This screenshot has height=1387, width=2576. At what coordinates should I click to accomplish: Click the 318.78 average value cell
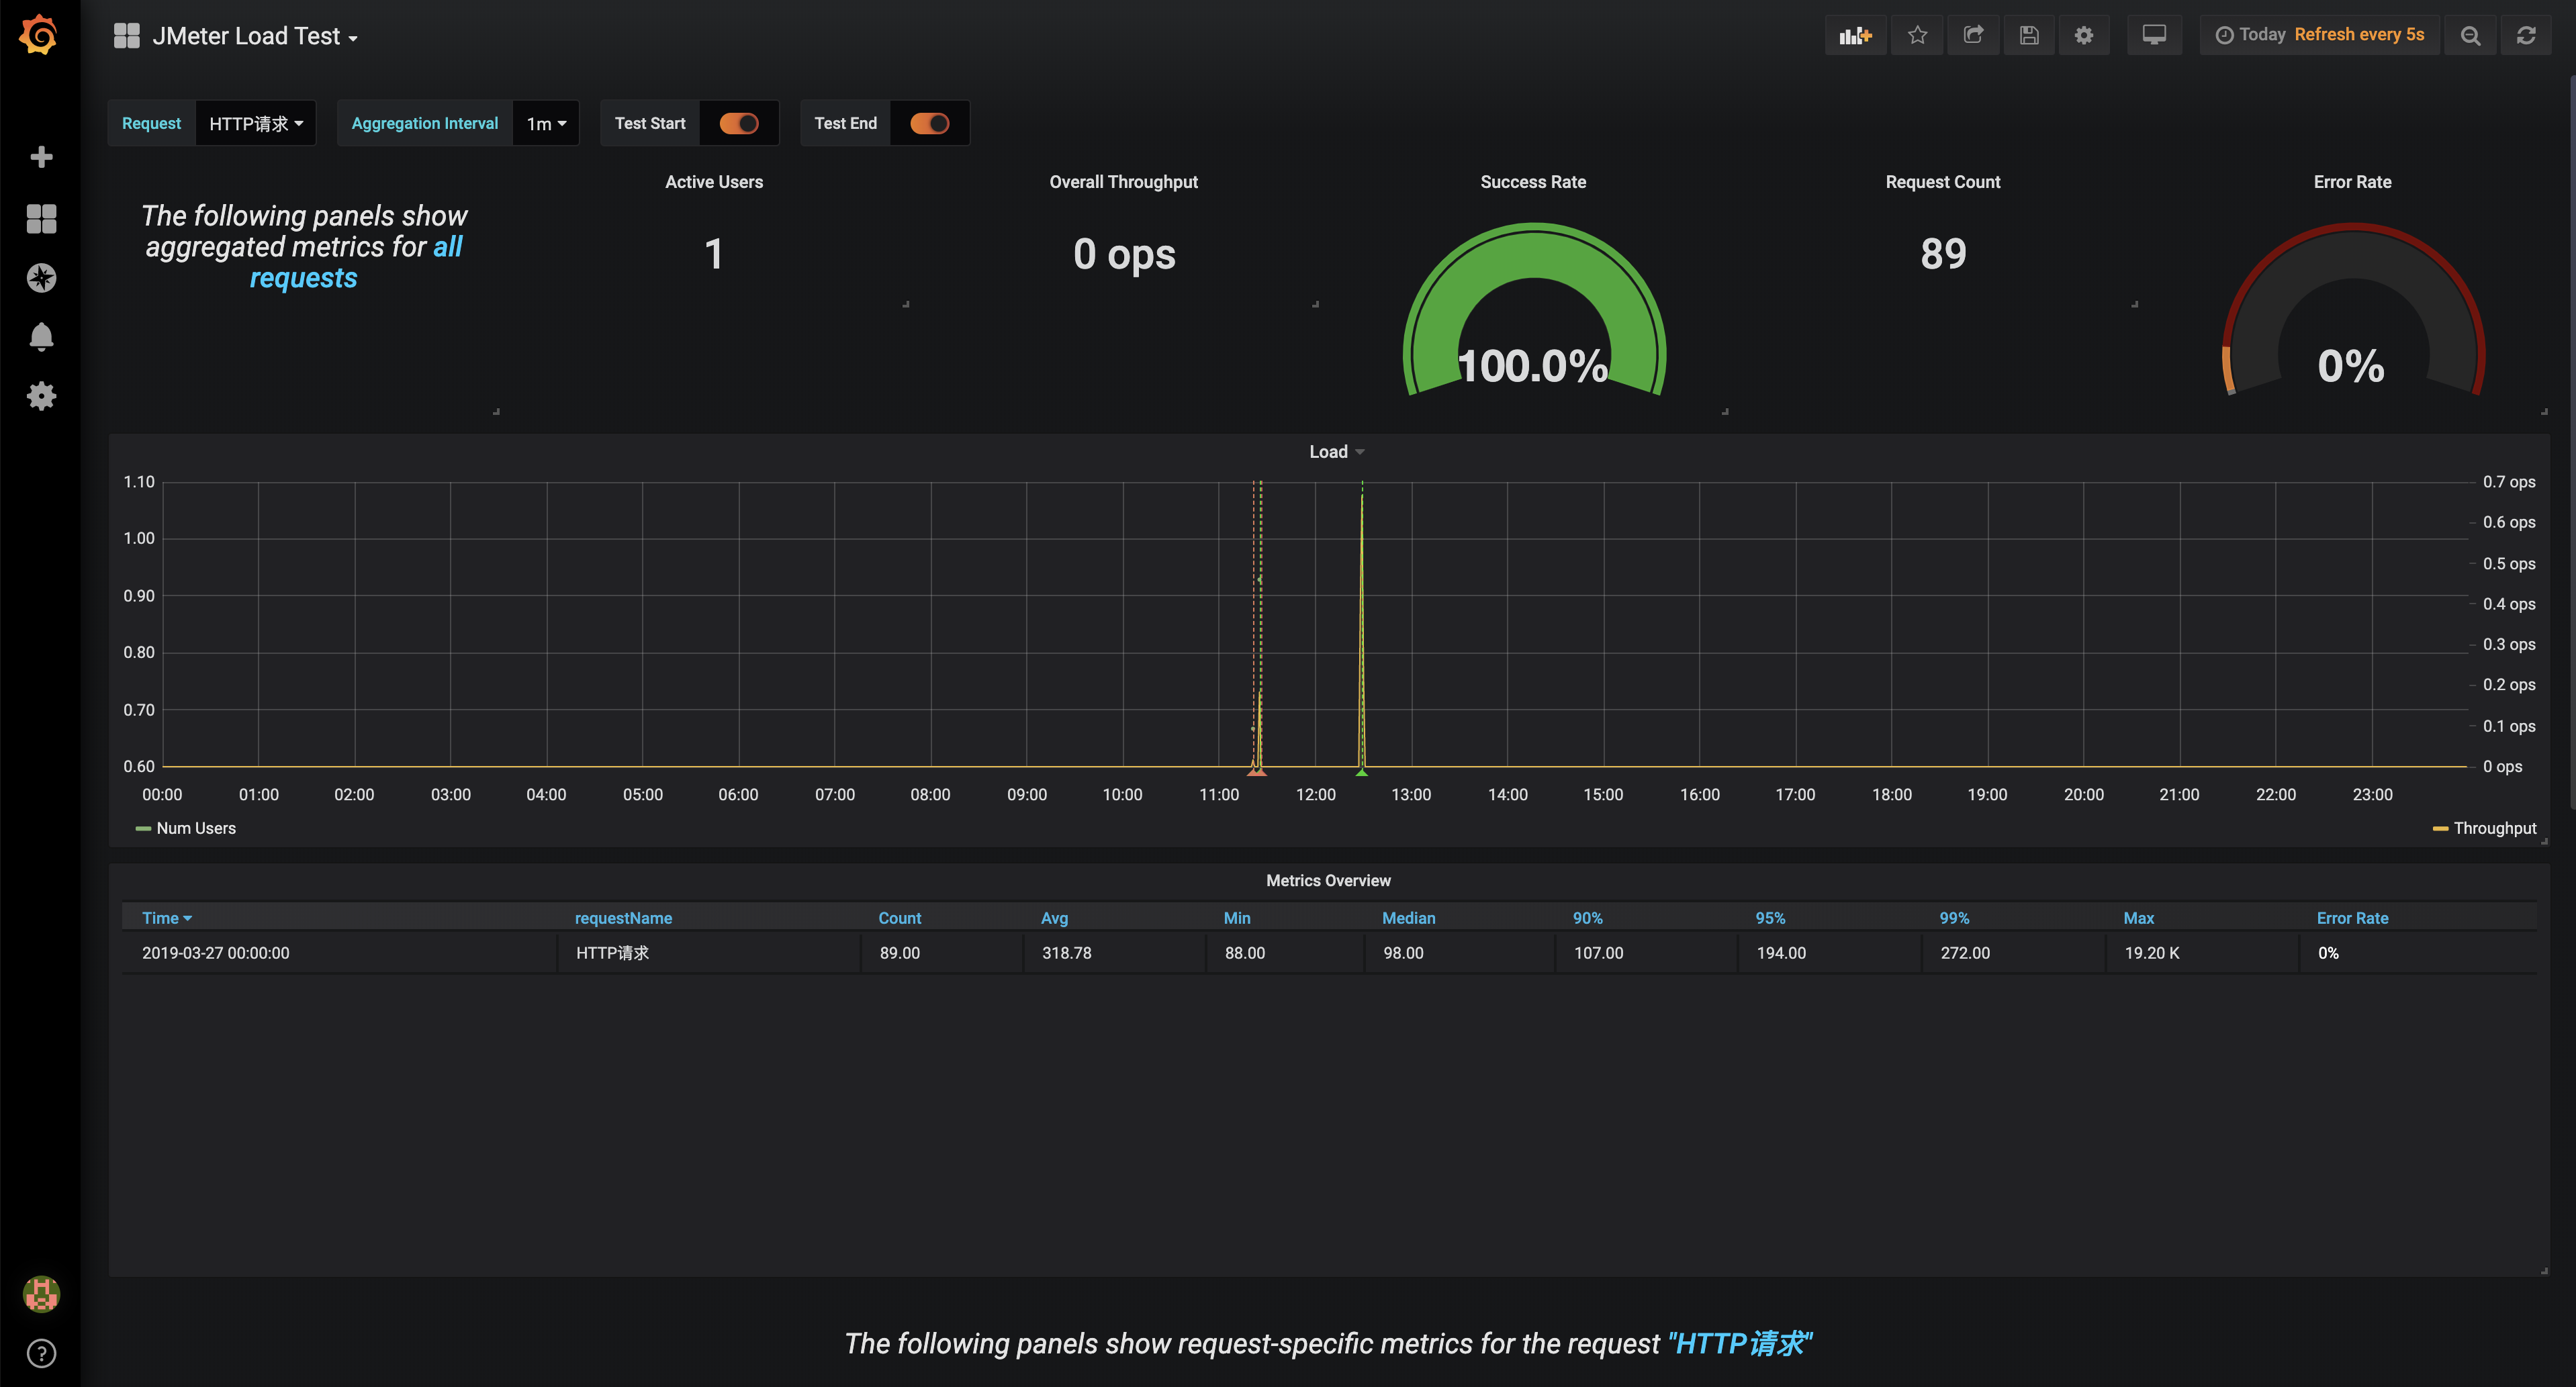1113,953
